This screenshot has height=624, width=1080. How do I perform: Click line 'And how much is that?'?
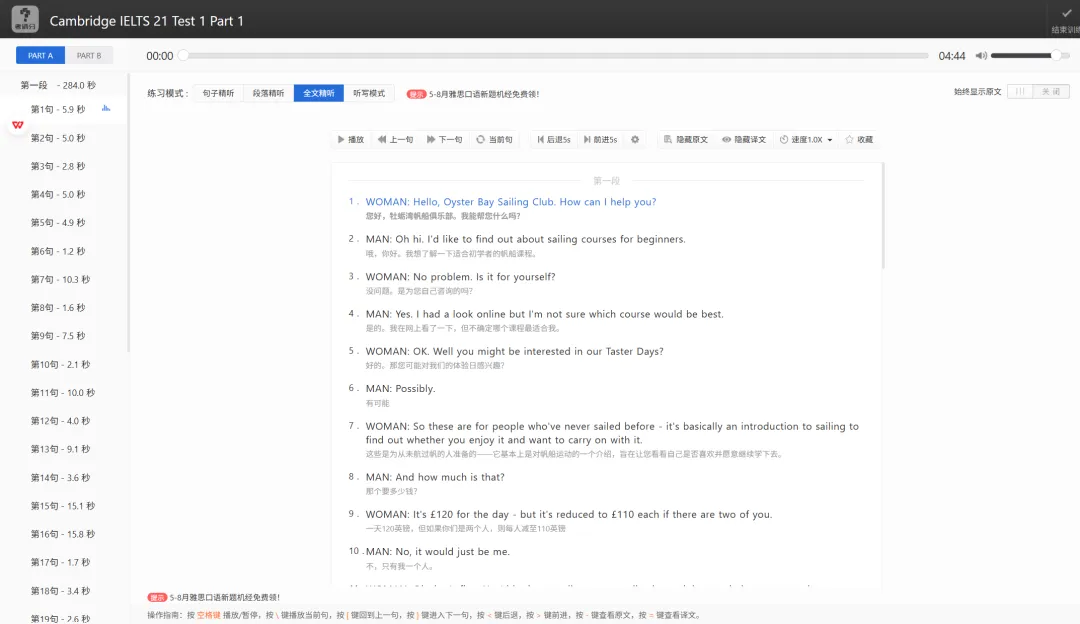click(x=435, y=477)
